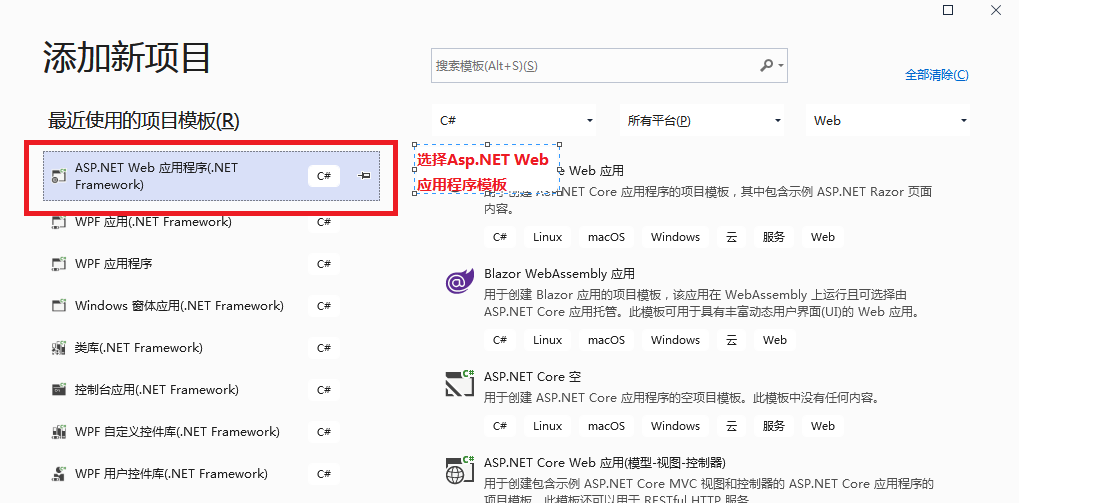Click the WPF 应用(.NET Framework) template icon
The height and width of the screenshot is (503, 1106).
pyautogui.click(x=59, y=222)
